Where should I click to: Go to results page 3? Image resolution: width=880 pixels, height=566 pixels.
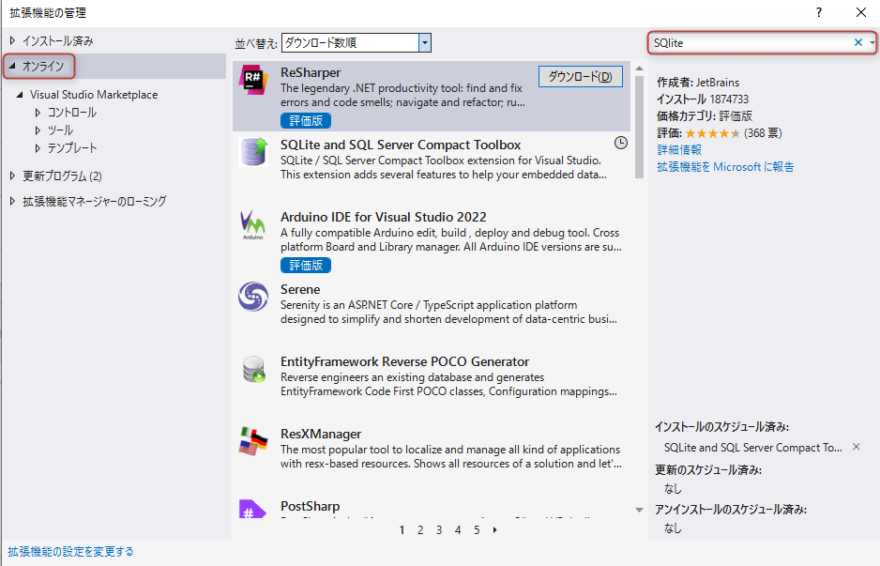click(439, 530)
